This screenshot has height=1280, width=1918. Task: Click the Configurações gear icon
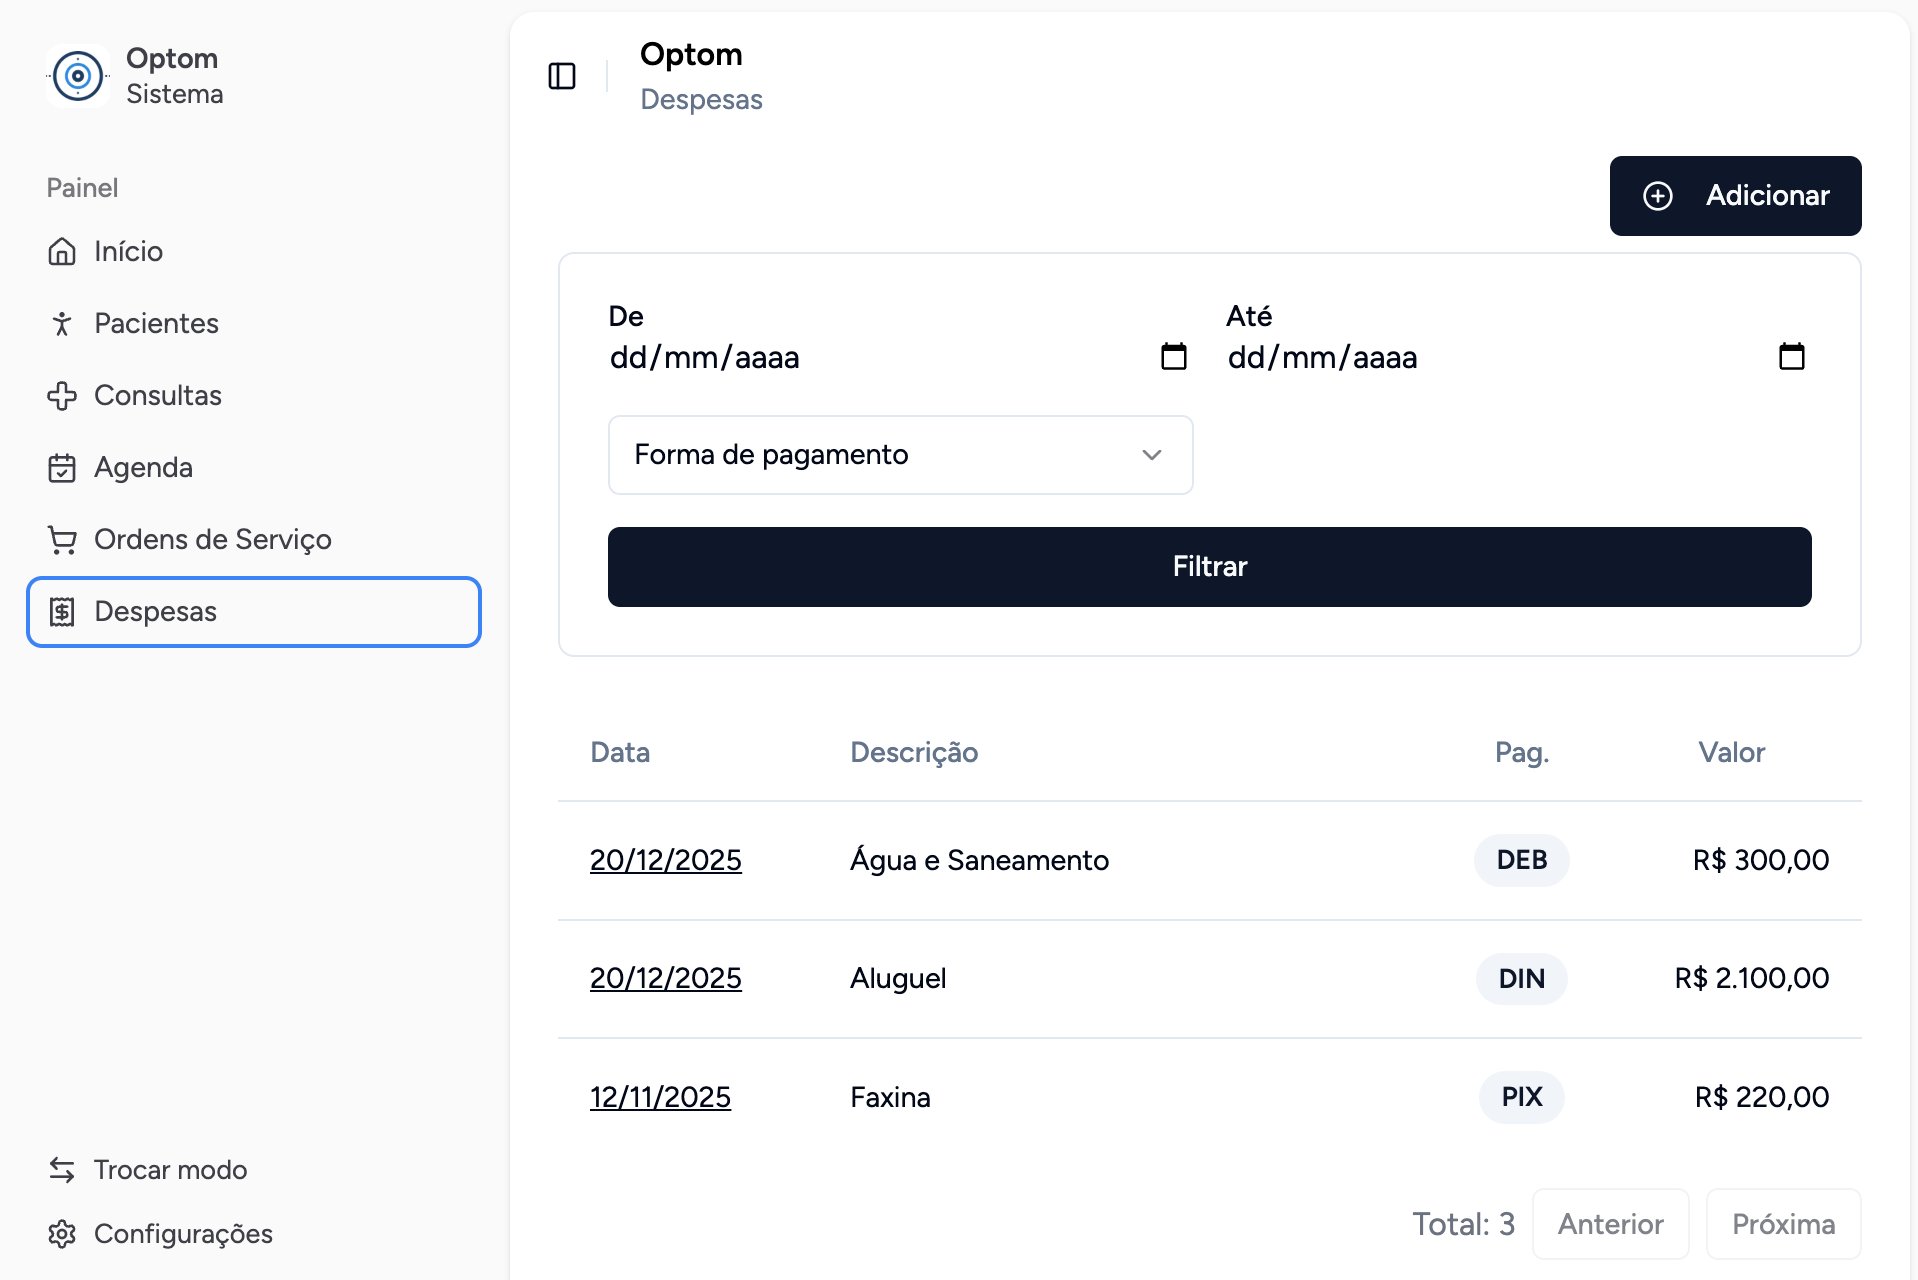tap(62, 1234)
